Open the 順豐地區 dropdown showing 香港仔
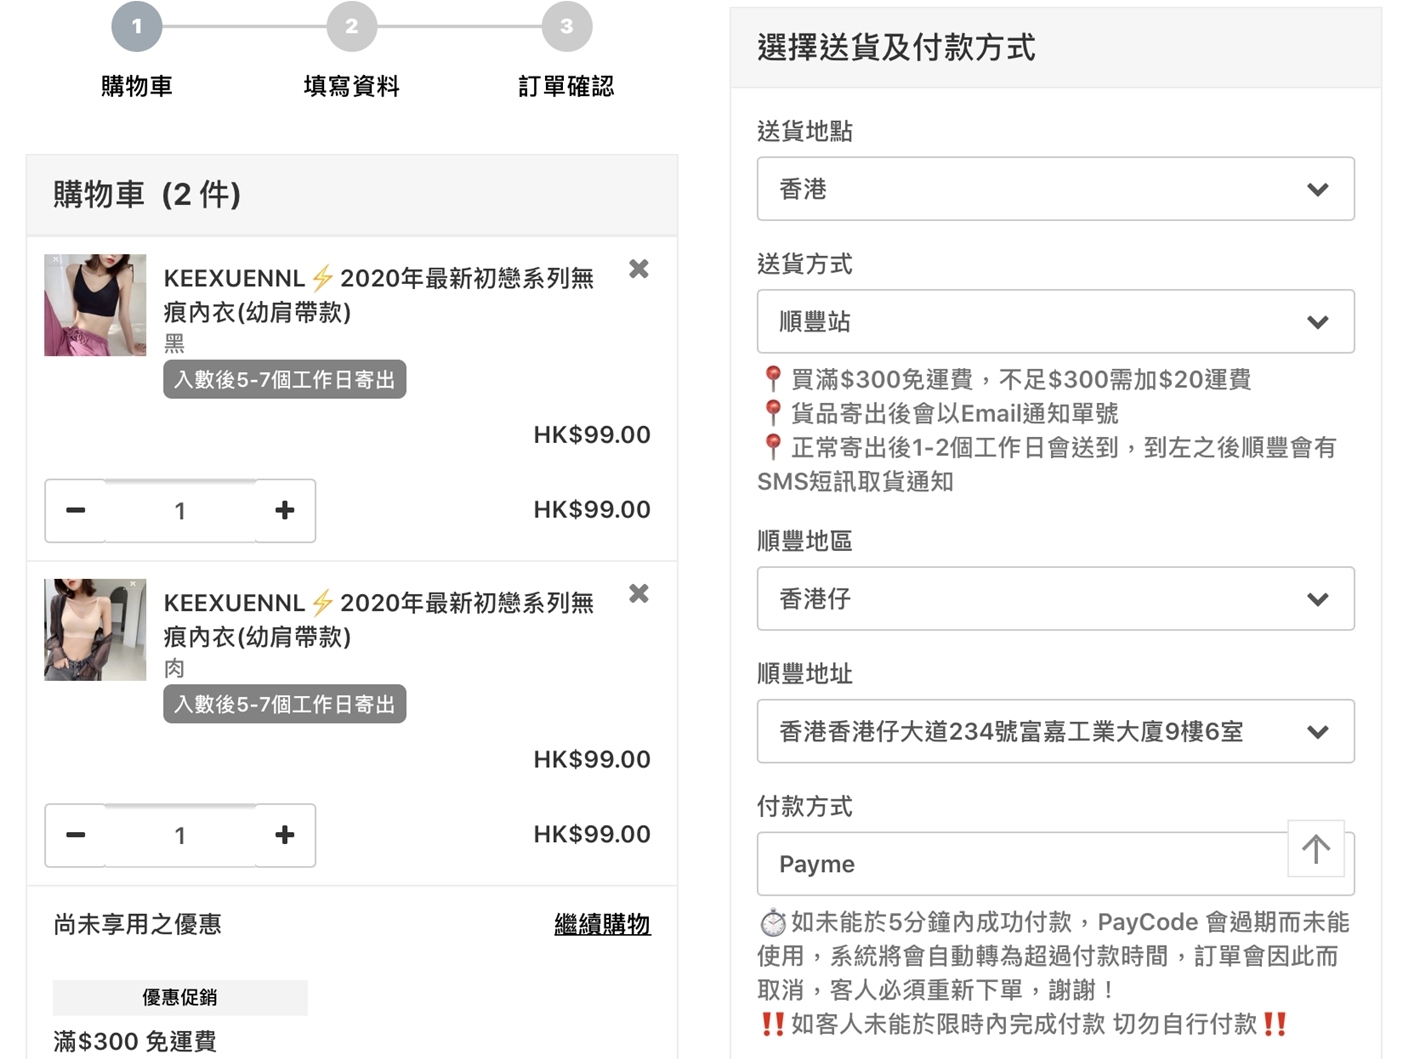This screenshot has width=1408, height=1059. [x=1055, y=599]
